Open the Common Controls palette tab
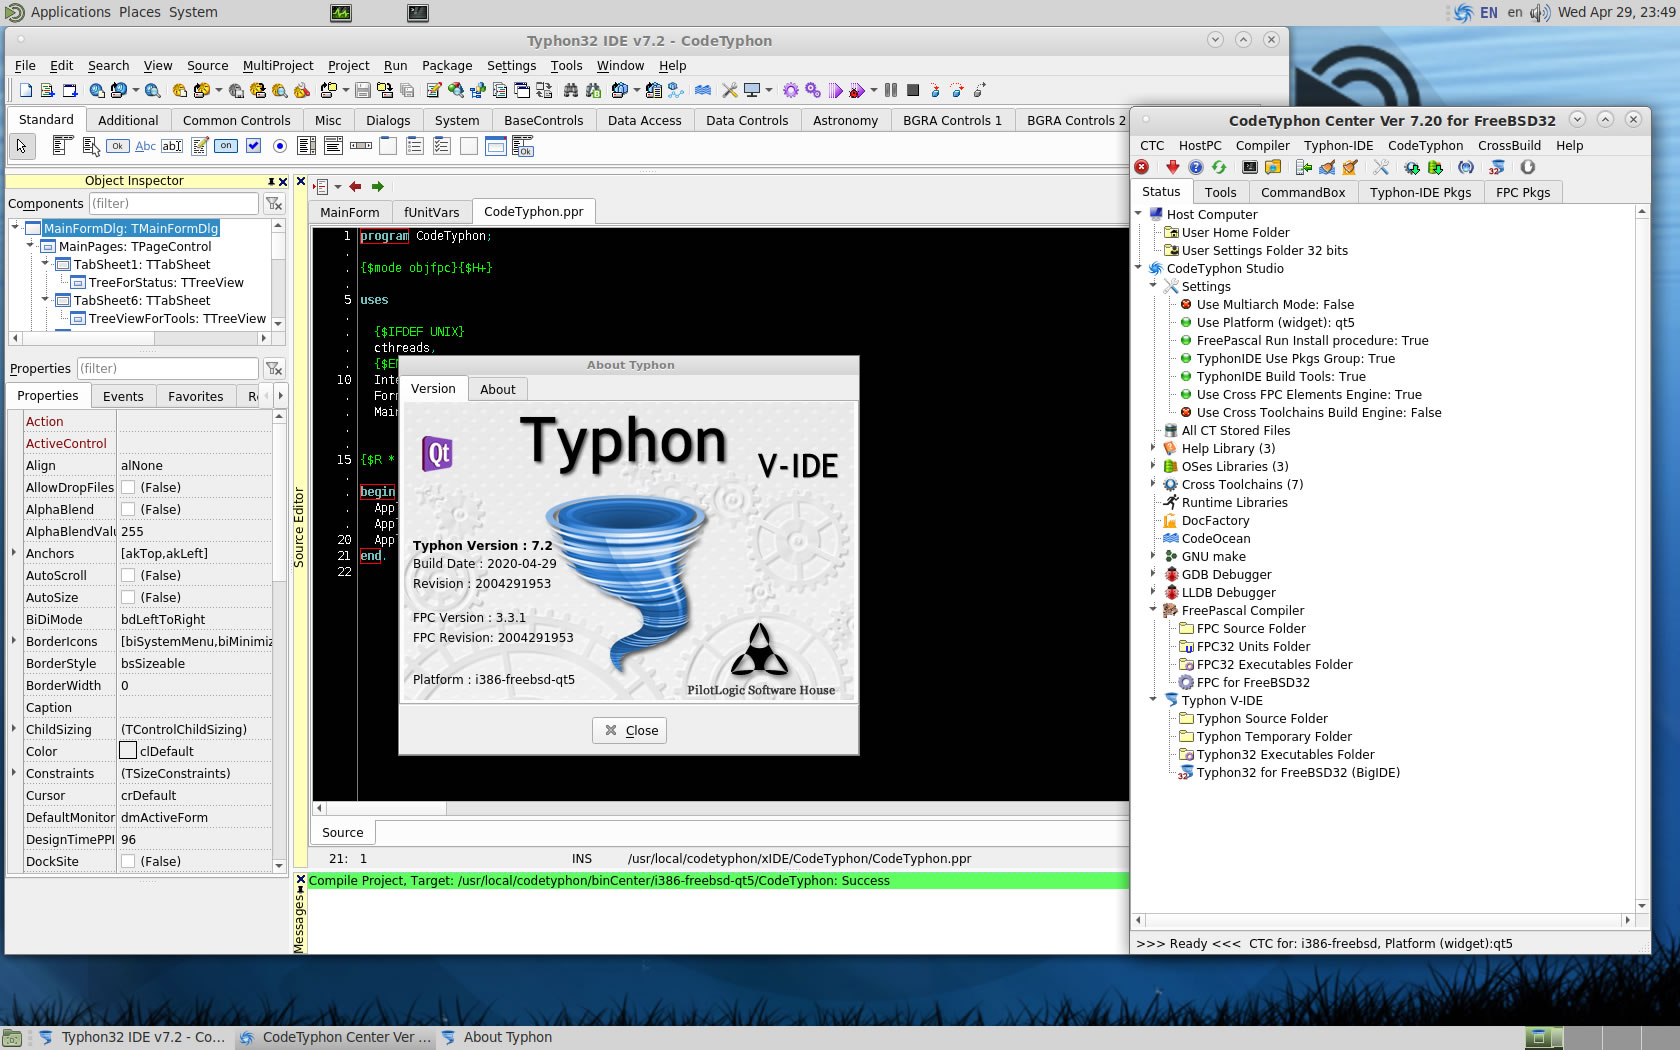The height and width of the screenshot is (1050, 1680). (x=237, y=120)
